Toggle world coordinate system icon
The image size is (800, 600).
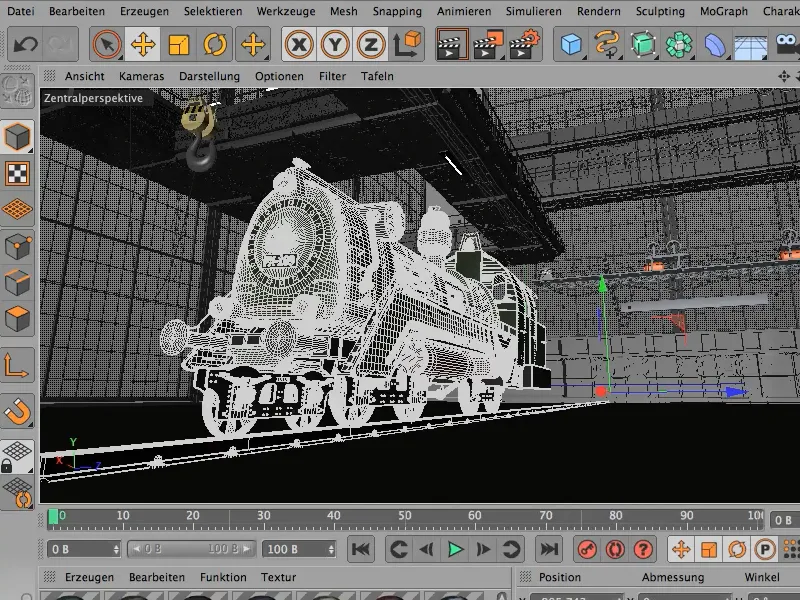click(x=407, y=44)
